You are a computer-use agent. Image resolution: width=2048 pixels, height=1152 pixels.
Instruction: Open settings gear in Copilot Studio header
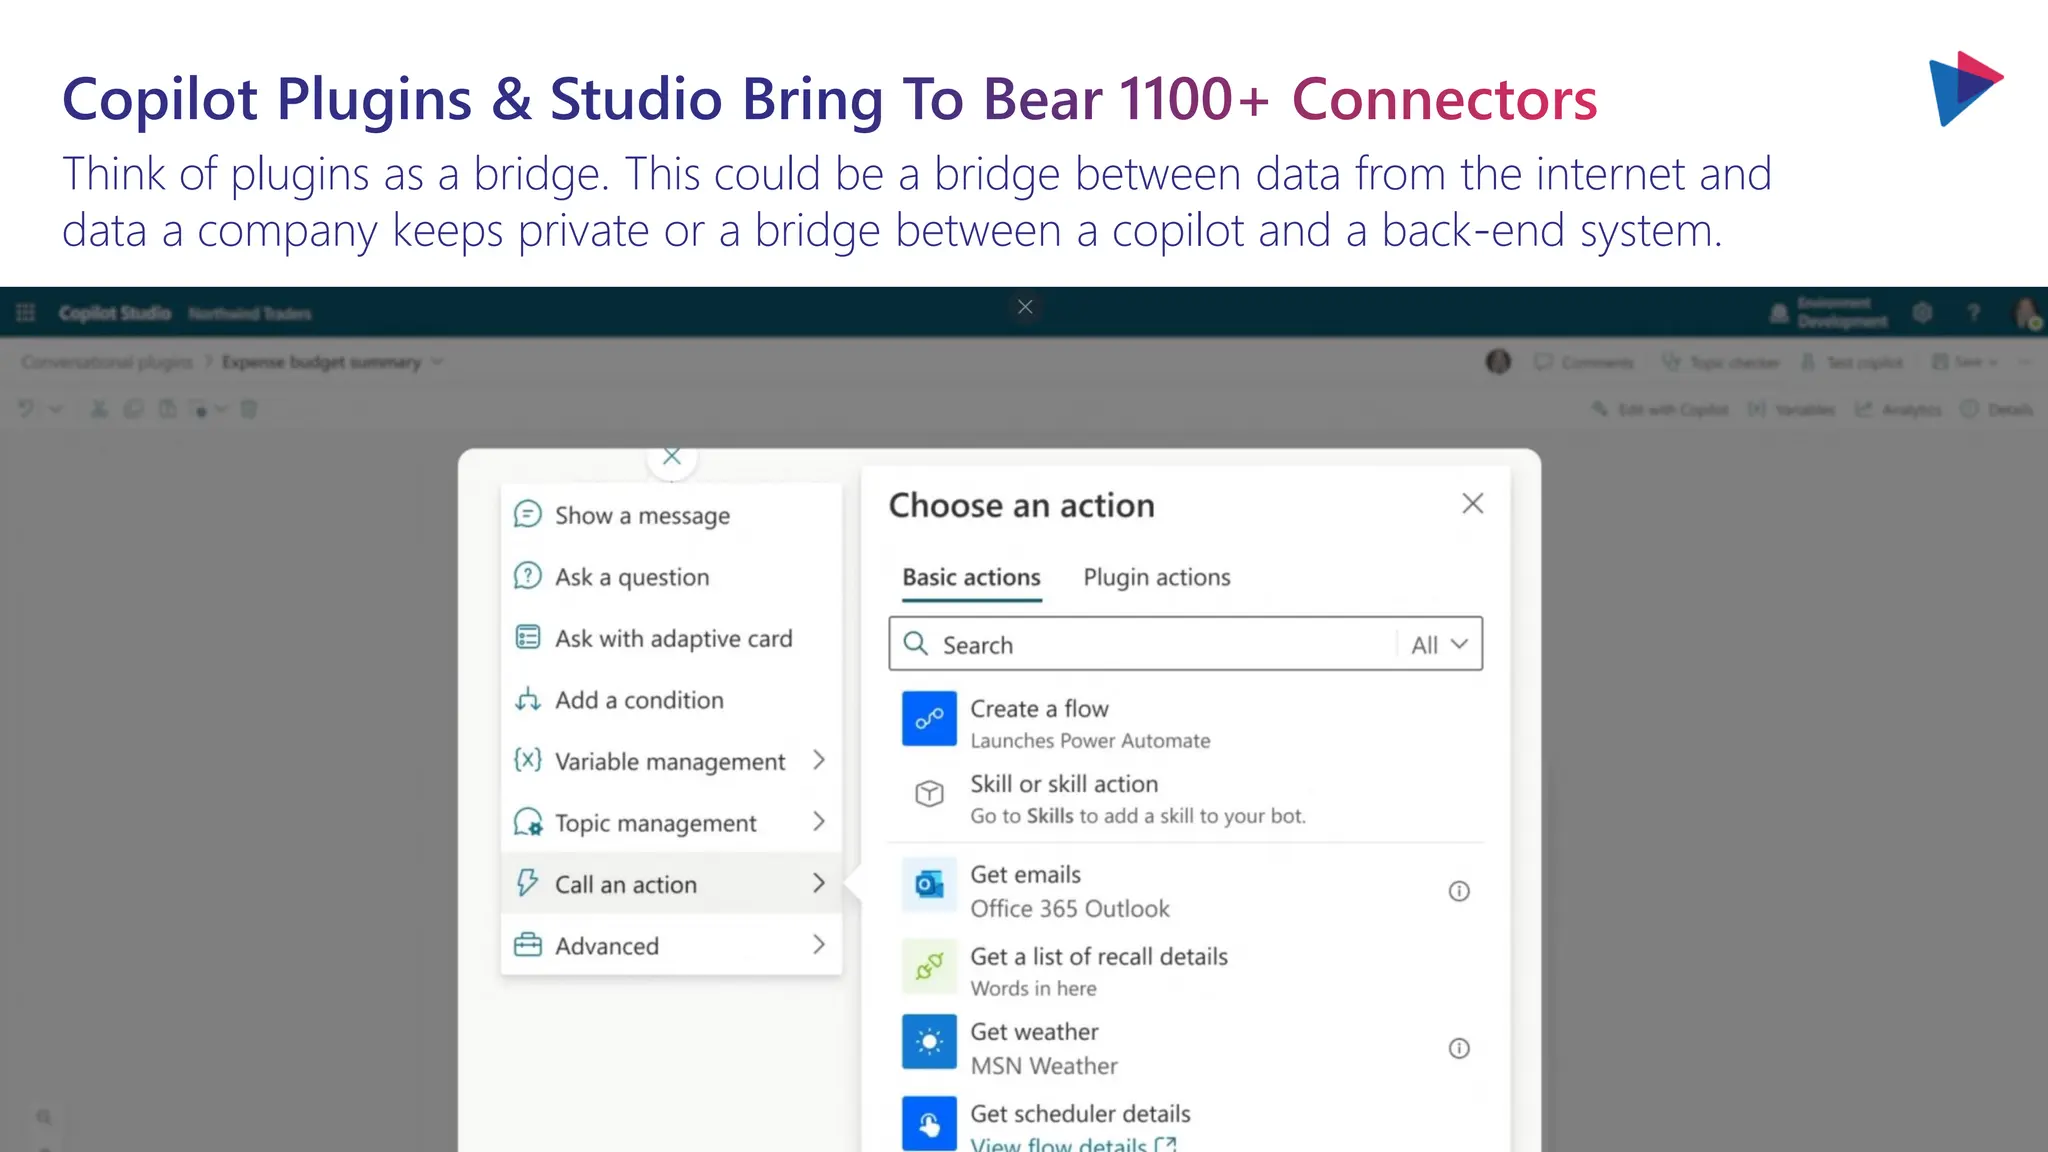[x=1922, y=313]
